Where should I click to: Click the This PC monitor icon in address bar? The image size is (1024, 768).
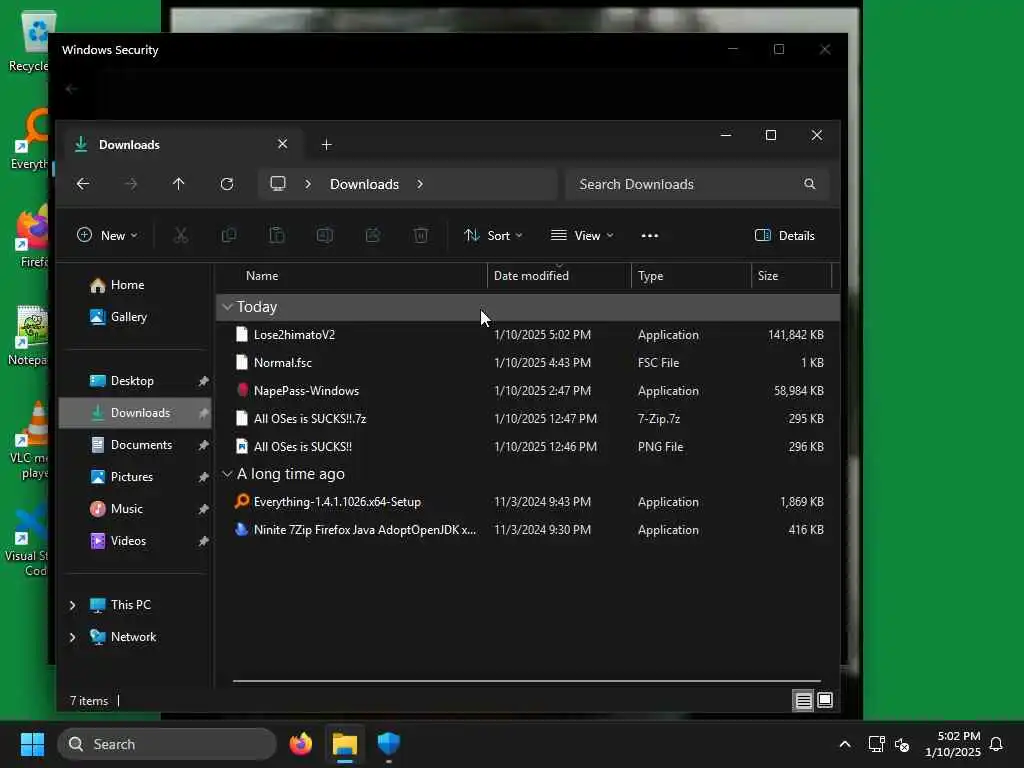pos(278,184)
